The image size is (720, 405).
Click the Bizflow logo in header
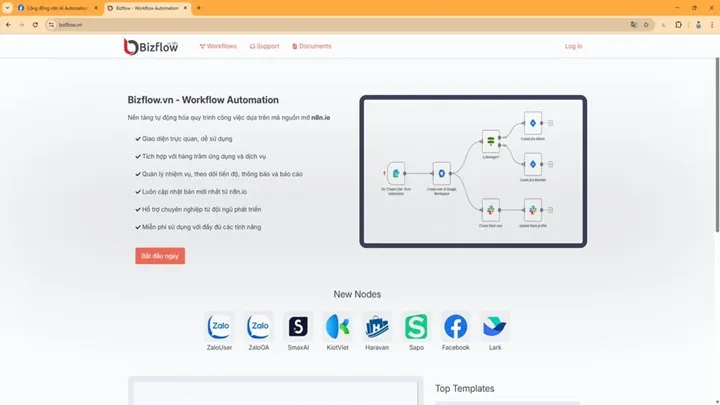click(x=150, y=46)
